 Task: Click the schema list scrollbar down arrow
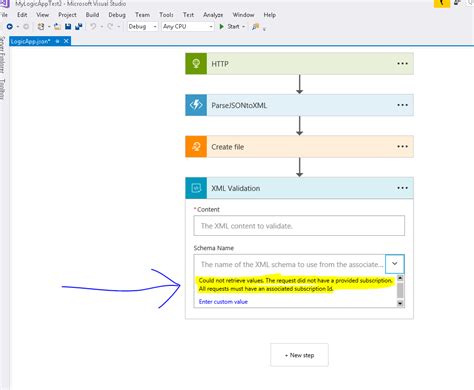(x=400, y=303)
